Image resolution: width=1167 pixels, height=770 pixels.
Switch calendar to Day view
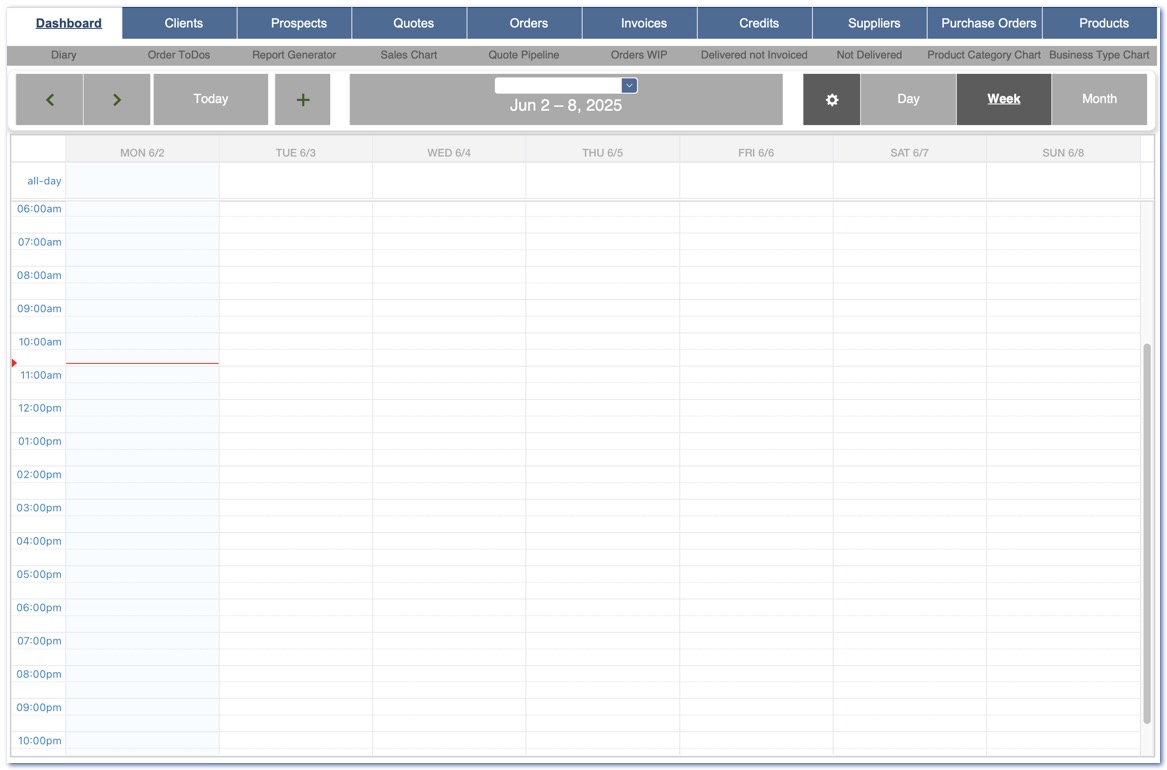pos(908,99)
